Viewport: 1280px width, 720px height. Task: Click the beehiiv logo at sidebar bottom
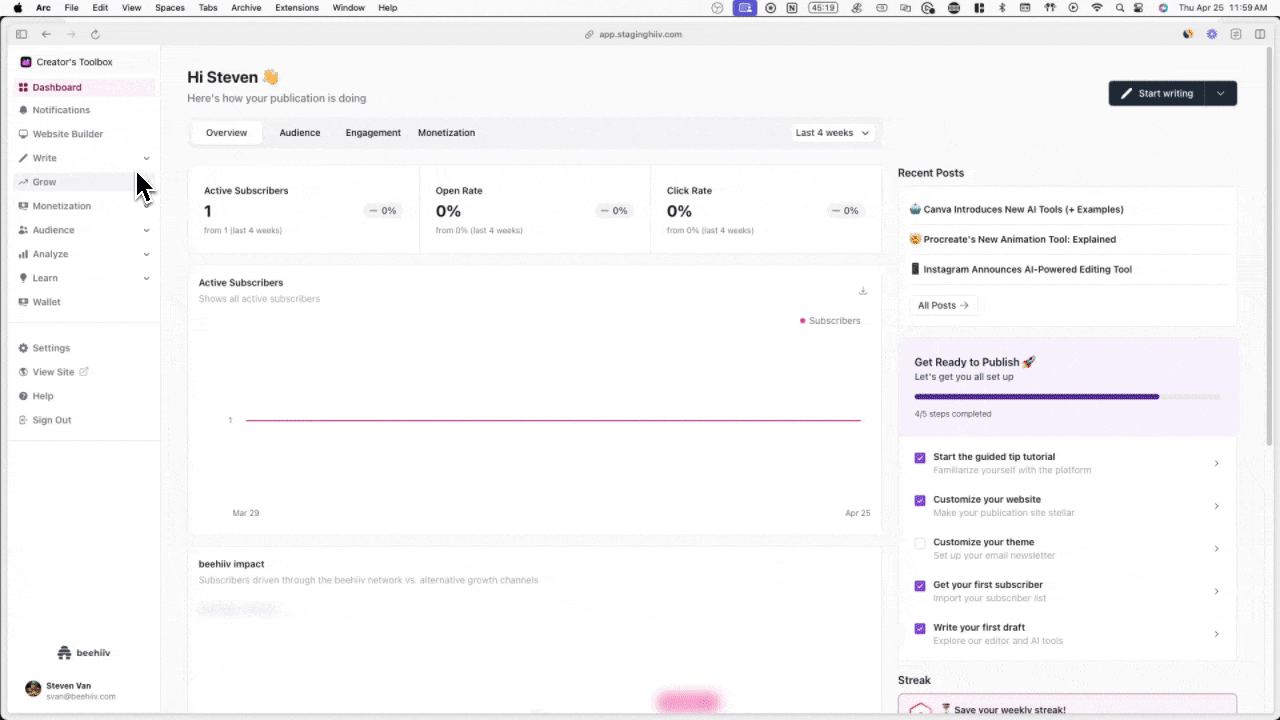(x=84, y=653)
